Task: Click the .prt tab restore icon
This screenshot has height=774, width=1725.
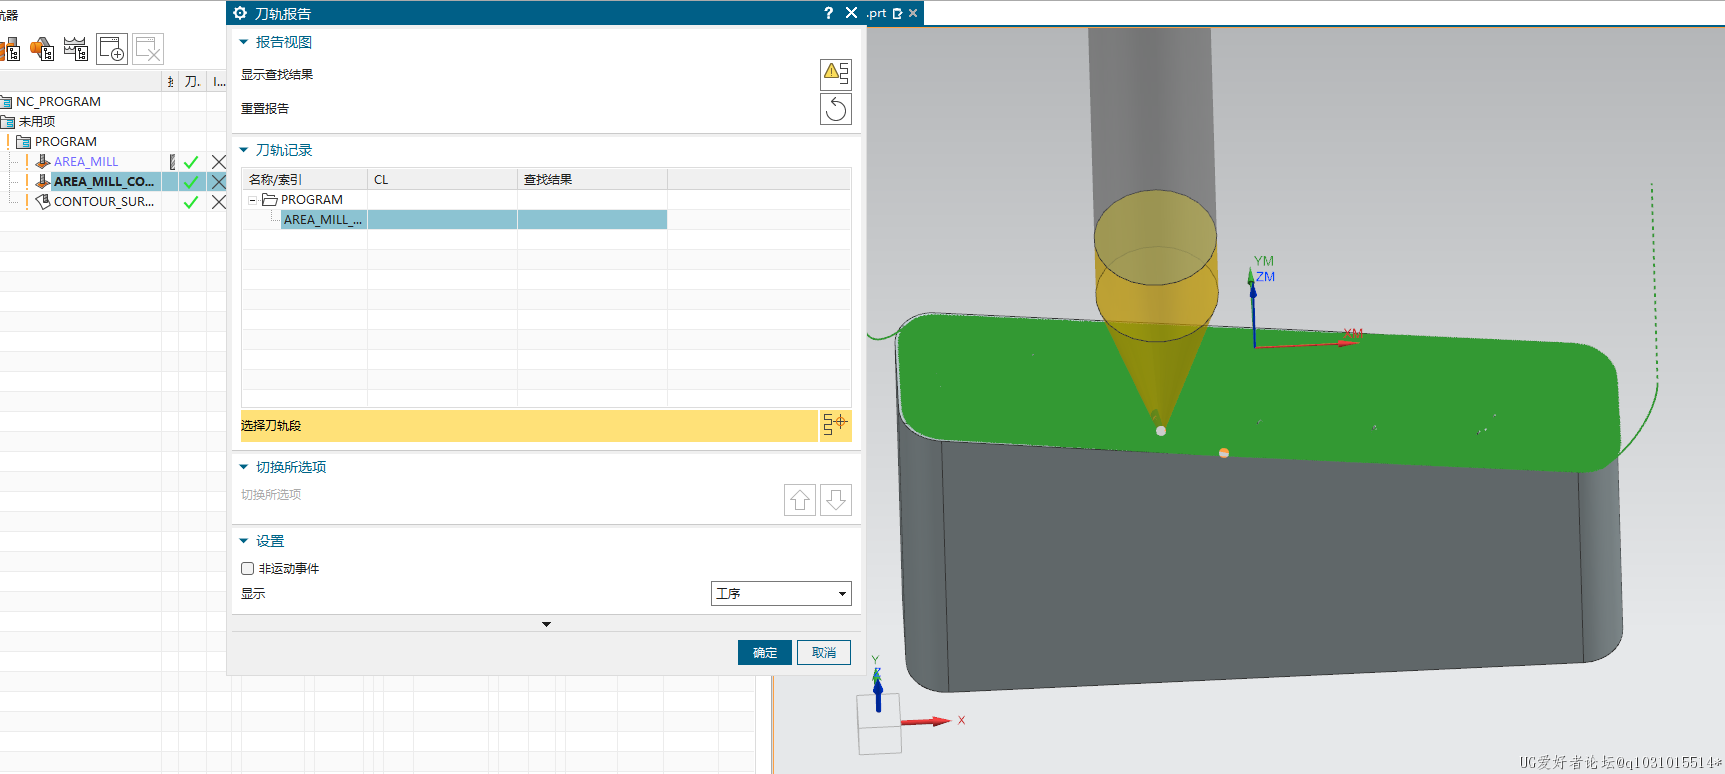Action: point(897,13)
